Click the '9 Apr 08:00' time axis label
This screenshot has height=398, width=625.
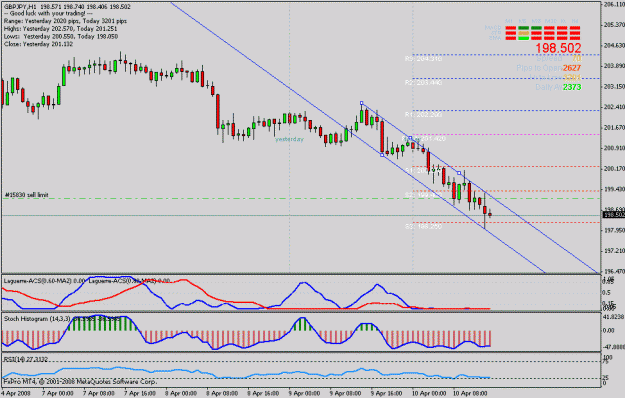(x=346, y=393)
